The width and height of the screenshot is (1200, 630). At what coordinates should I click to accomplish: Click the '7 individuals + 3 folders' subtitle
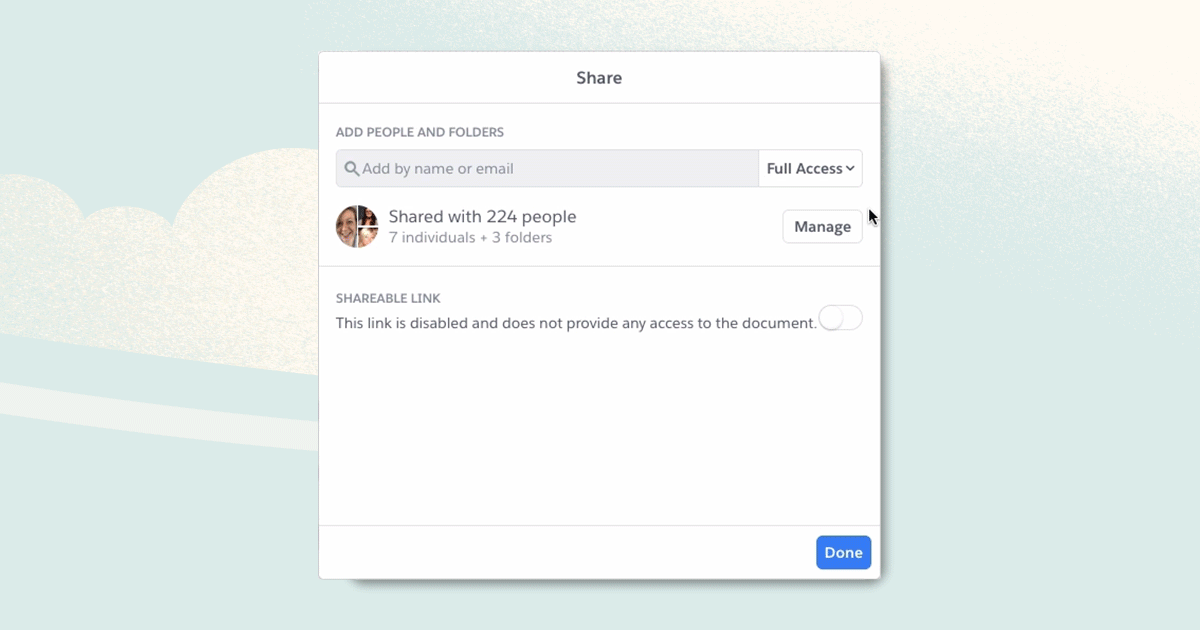pos(470,238)
